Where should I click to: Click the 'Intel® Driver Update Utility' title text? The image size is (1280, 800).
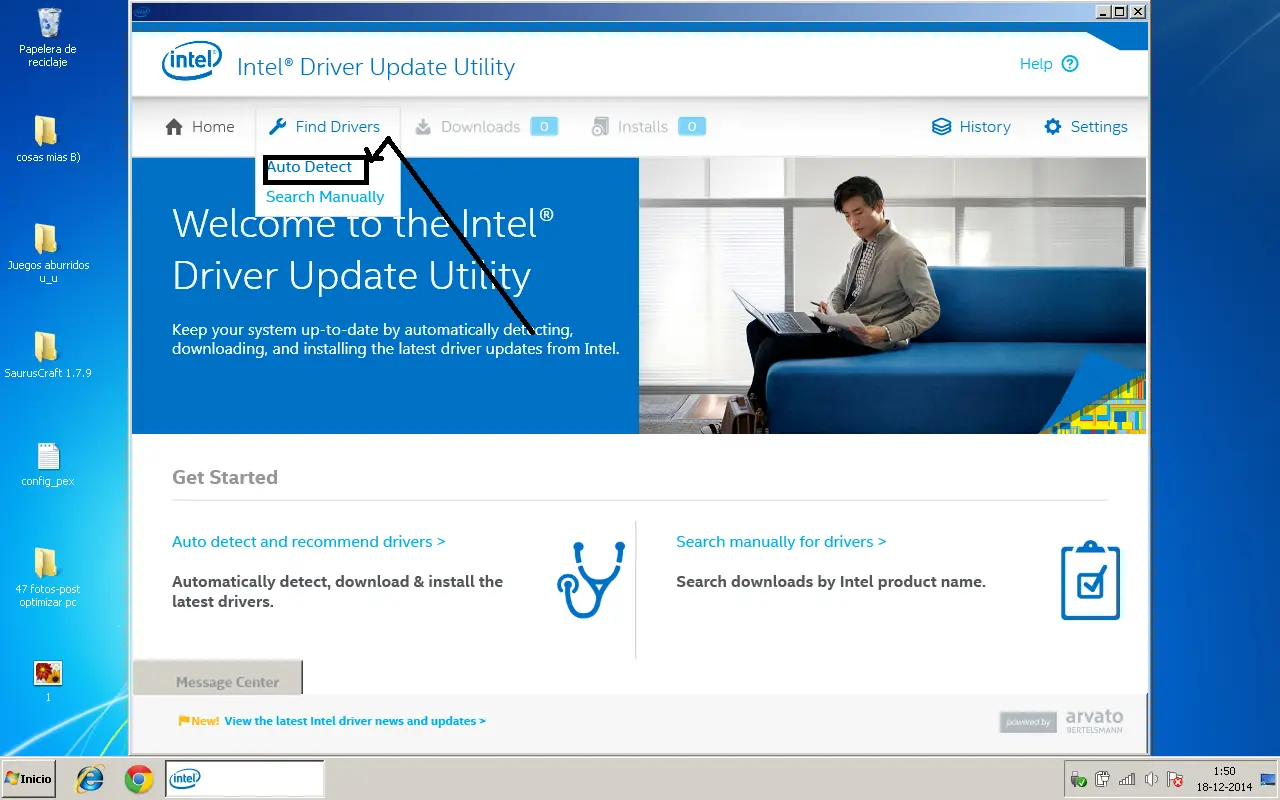[376, 67]
